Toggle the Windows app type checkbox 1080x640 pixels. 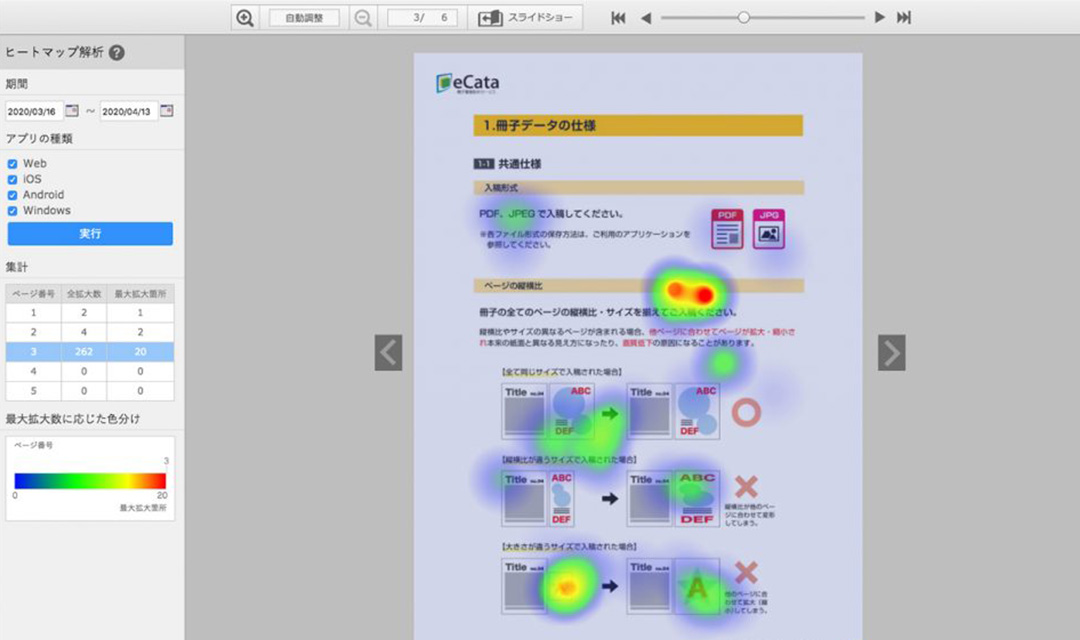(x=13, y=211)
